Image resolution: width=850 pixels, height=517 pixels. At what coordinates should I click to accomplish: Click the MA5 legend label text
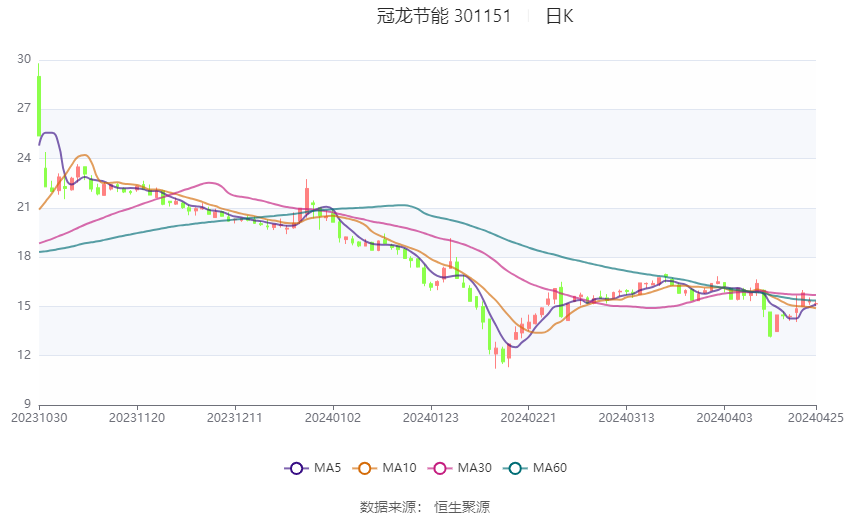coord(327,468)
